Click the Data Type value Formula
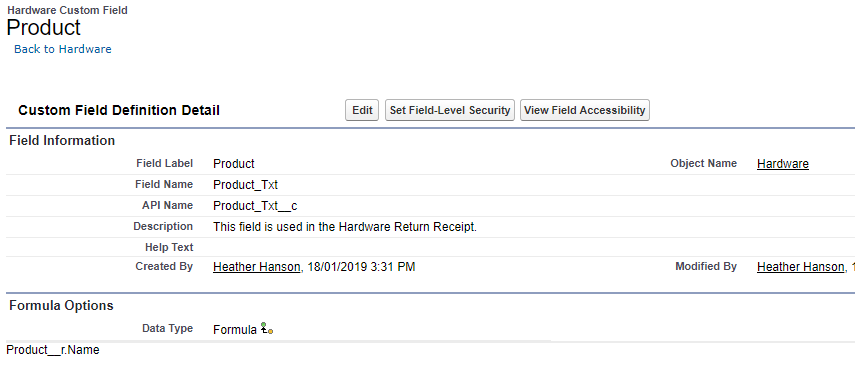This screenshot has width=855, height=373. pos(235,329)
